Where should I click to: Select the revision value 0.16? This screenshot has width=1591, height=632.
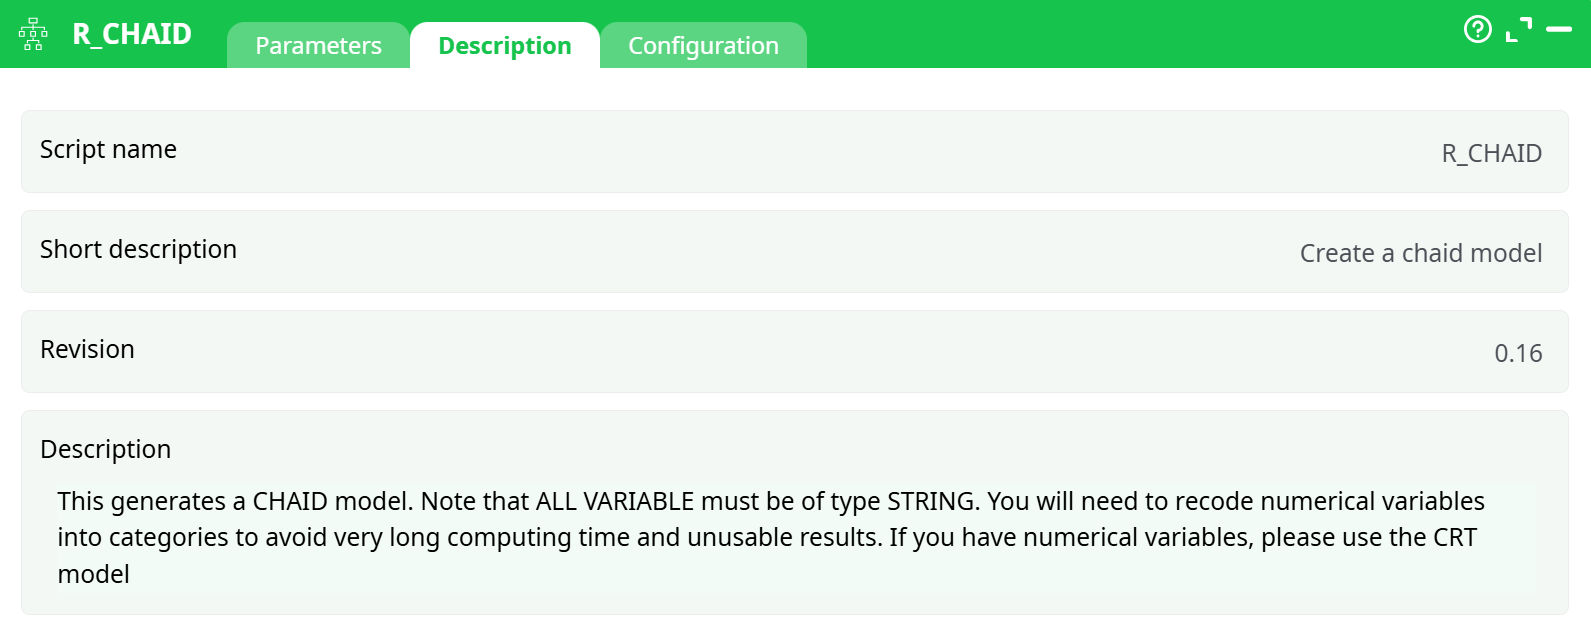click(x=1518, y=354)
